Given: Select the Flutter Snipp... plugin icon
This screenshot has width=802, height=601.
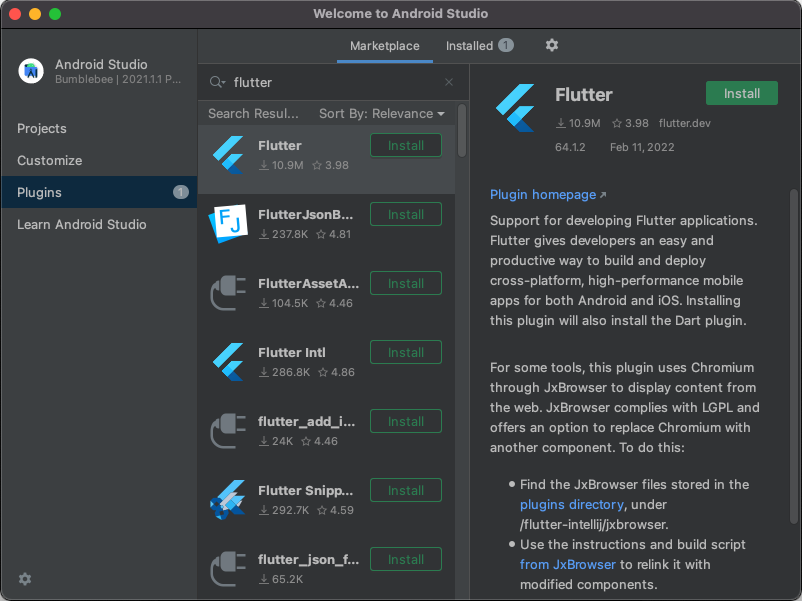Looking at the screenshot, I should coord(228,500).
